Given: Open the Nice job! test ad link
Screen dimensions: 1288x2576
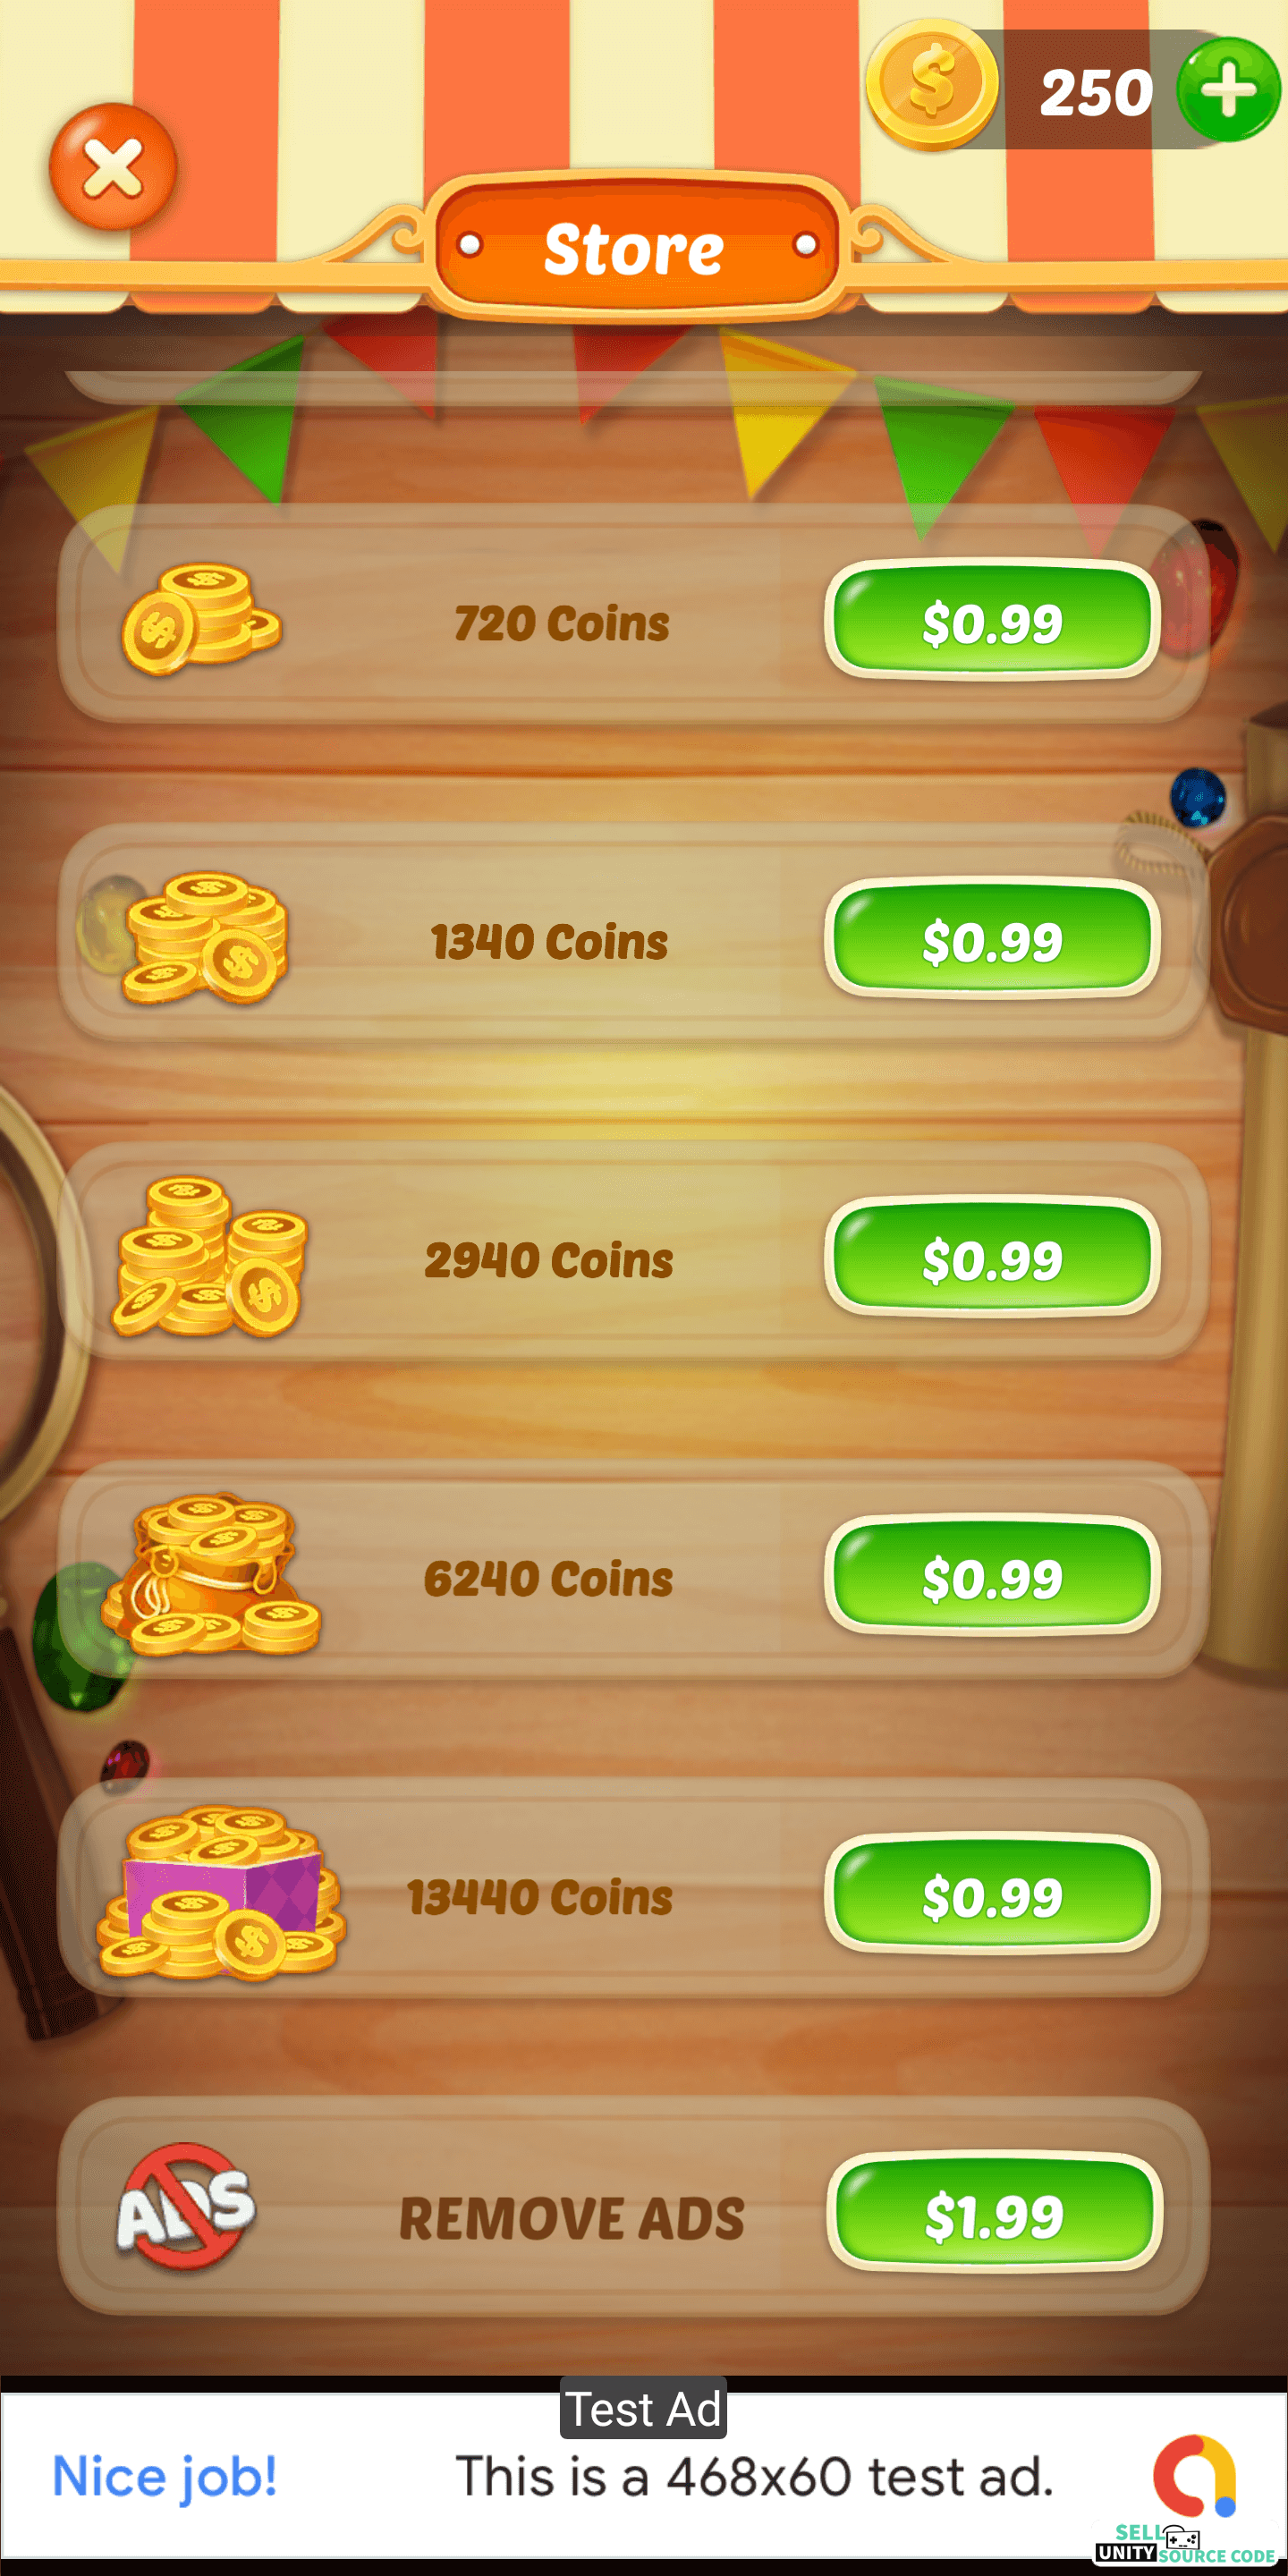Looking at the screenshot, I should tap(165, 2477).
